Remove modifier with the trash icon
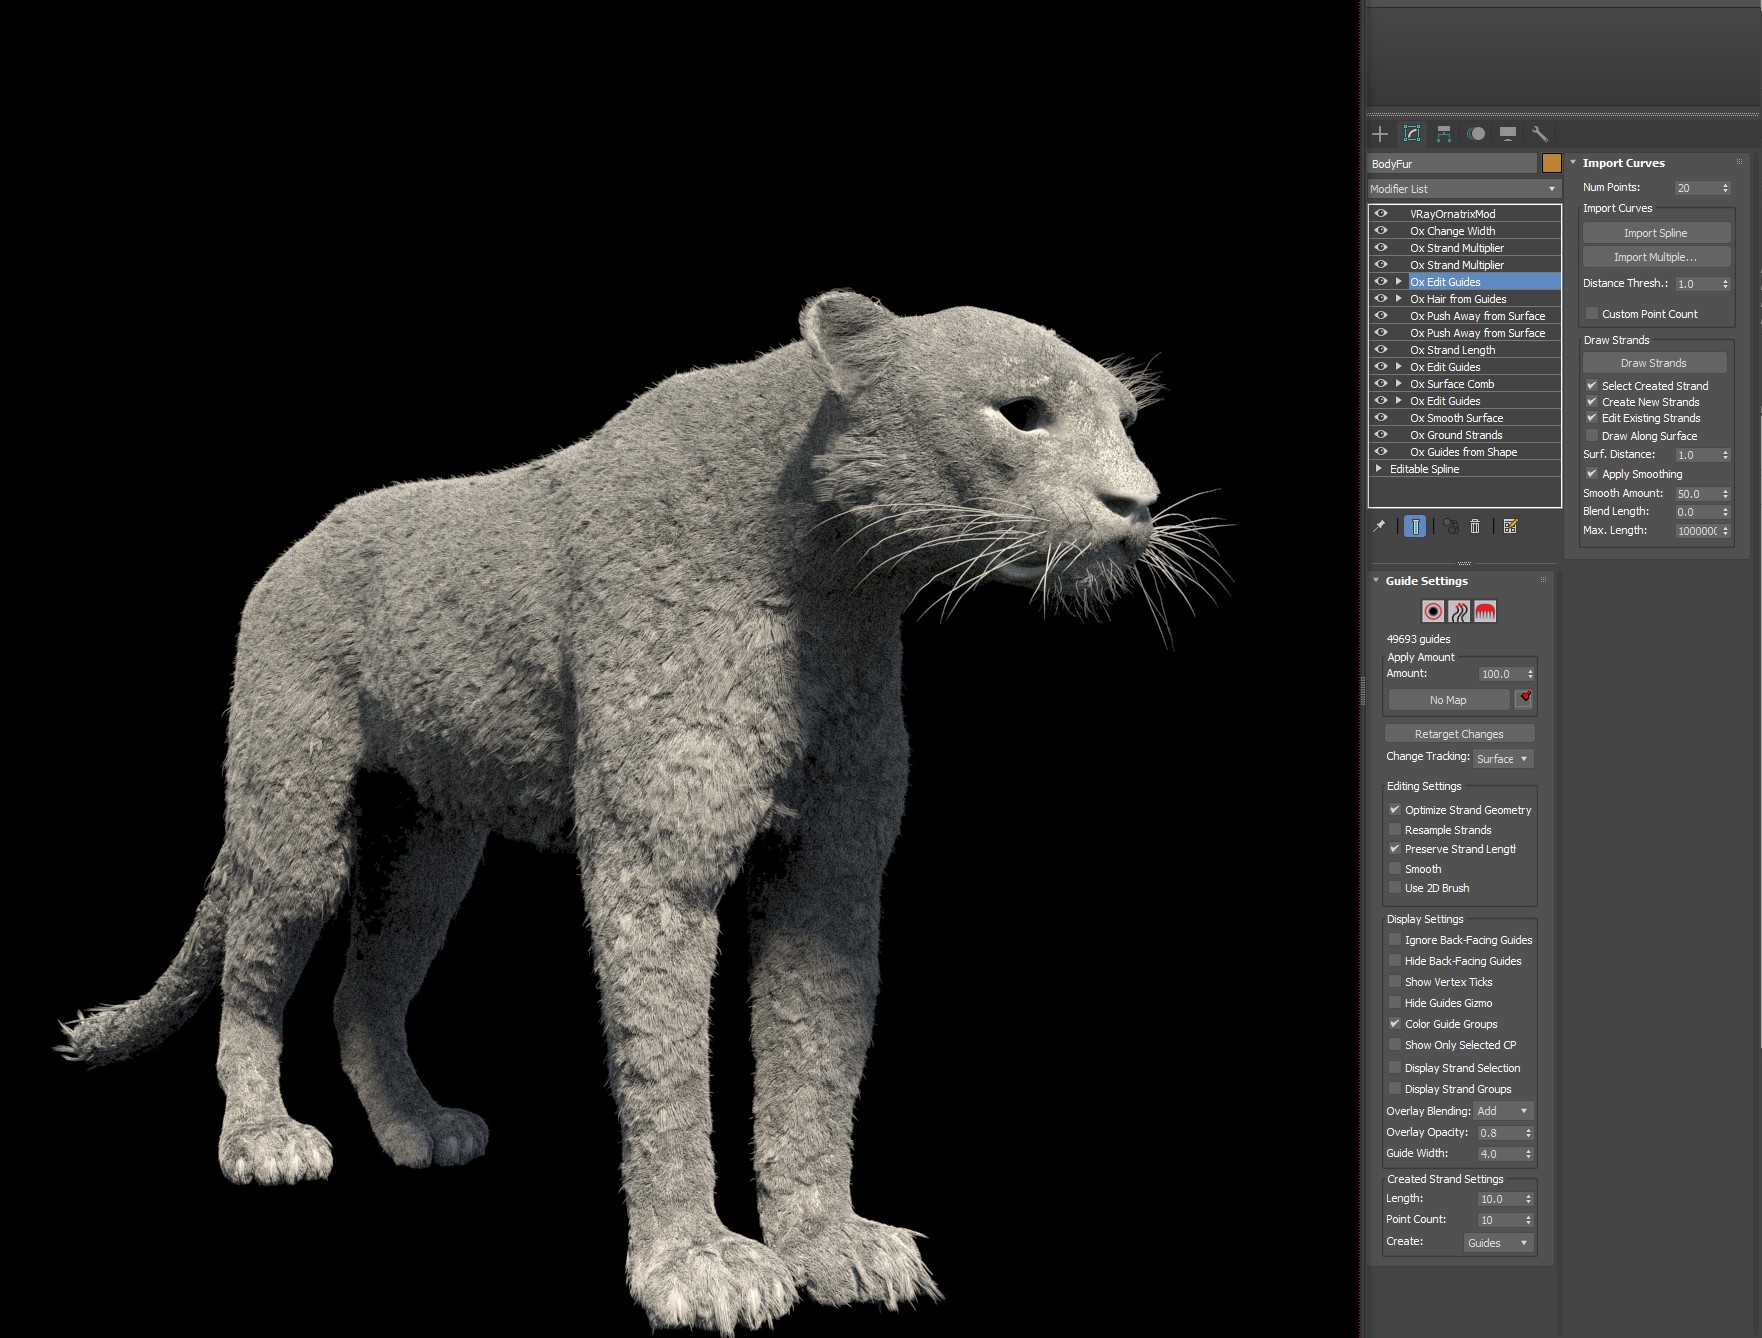This screenshot has height=1338, width=1762. [1475, 526]
